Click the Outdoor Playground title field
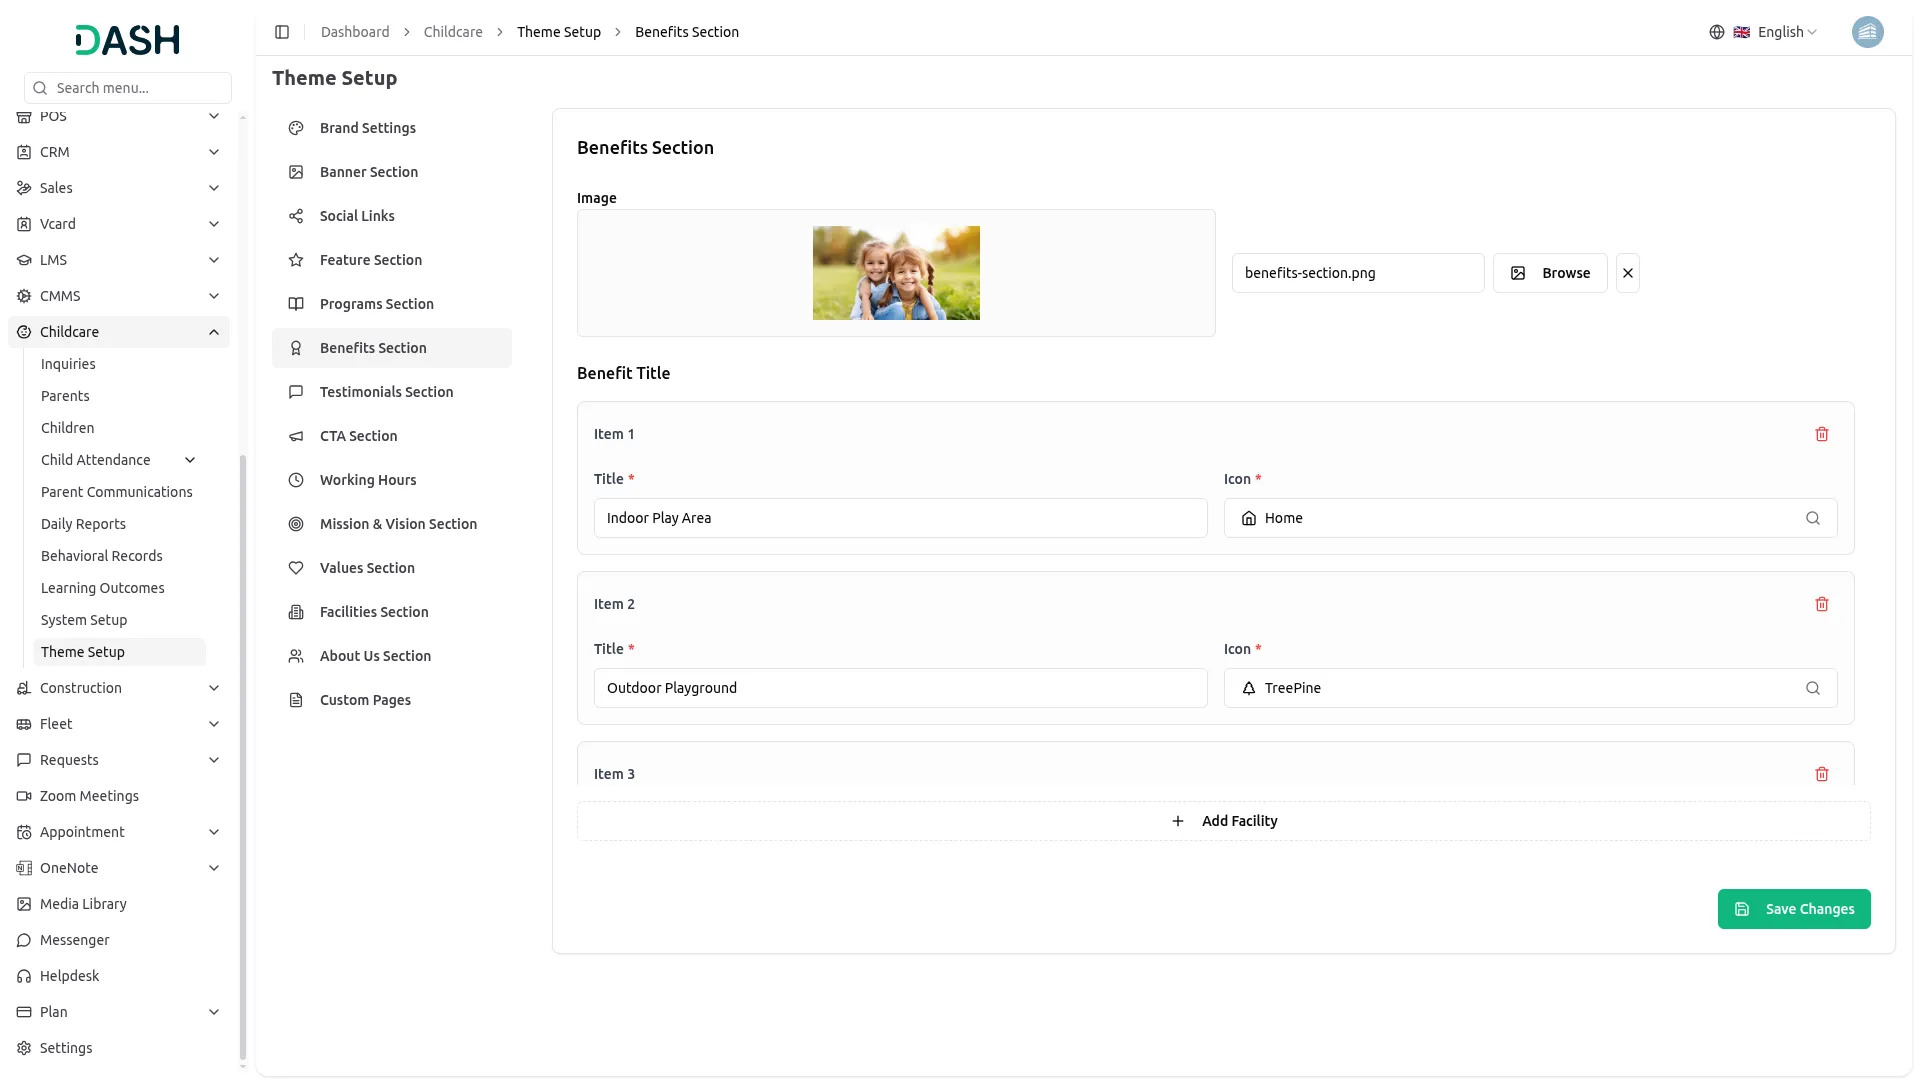 900,688
